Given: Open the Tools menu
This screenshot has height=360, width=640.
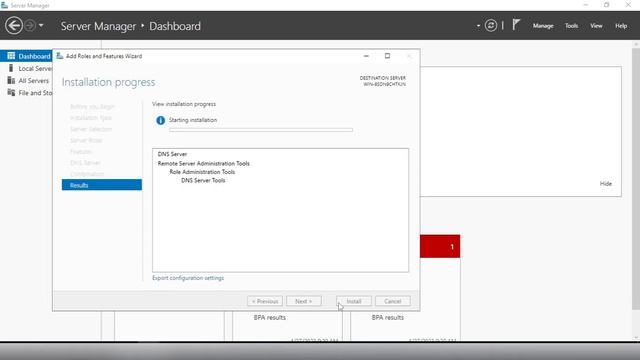Looking at the screenshot, I should [x=571, y=26].
